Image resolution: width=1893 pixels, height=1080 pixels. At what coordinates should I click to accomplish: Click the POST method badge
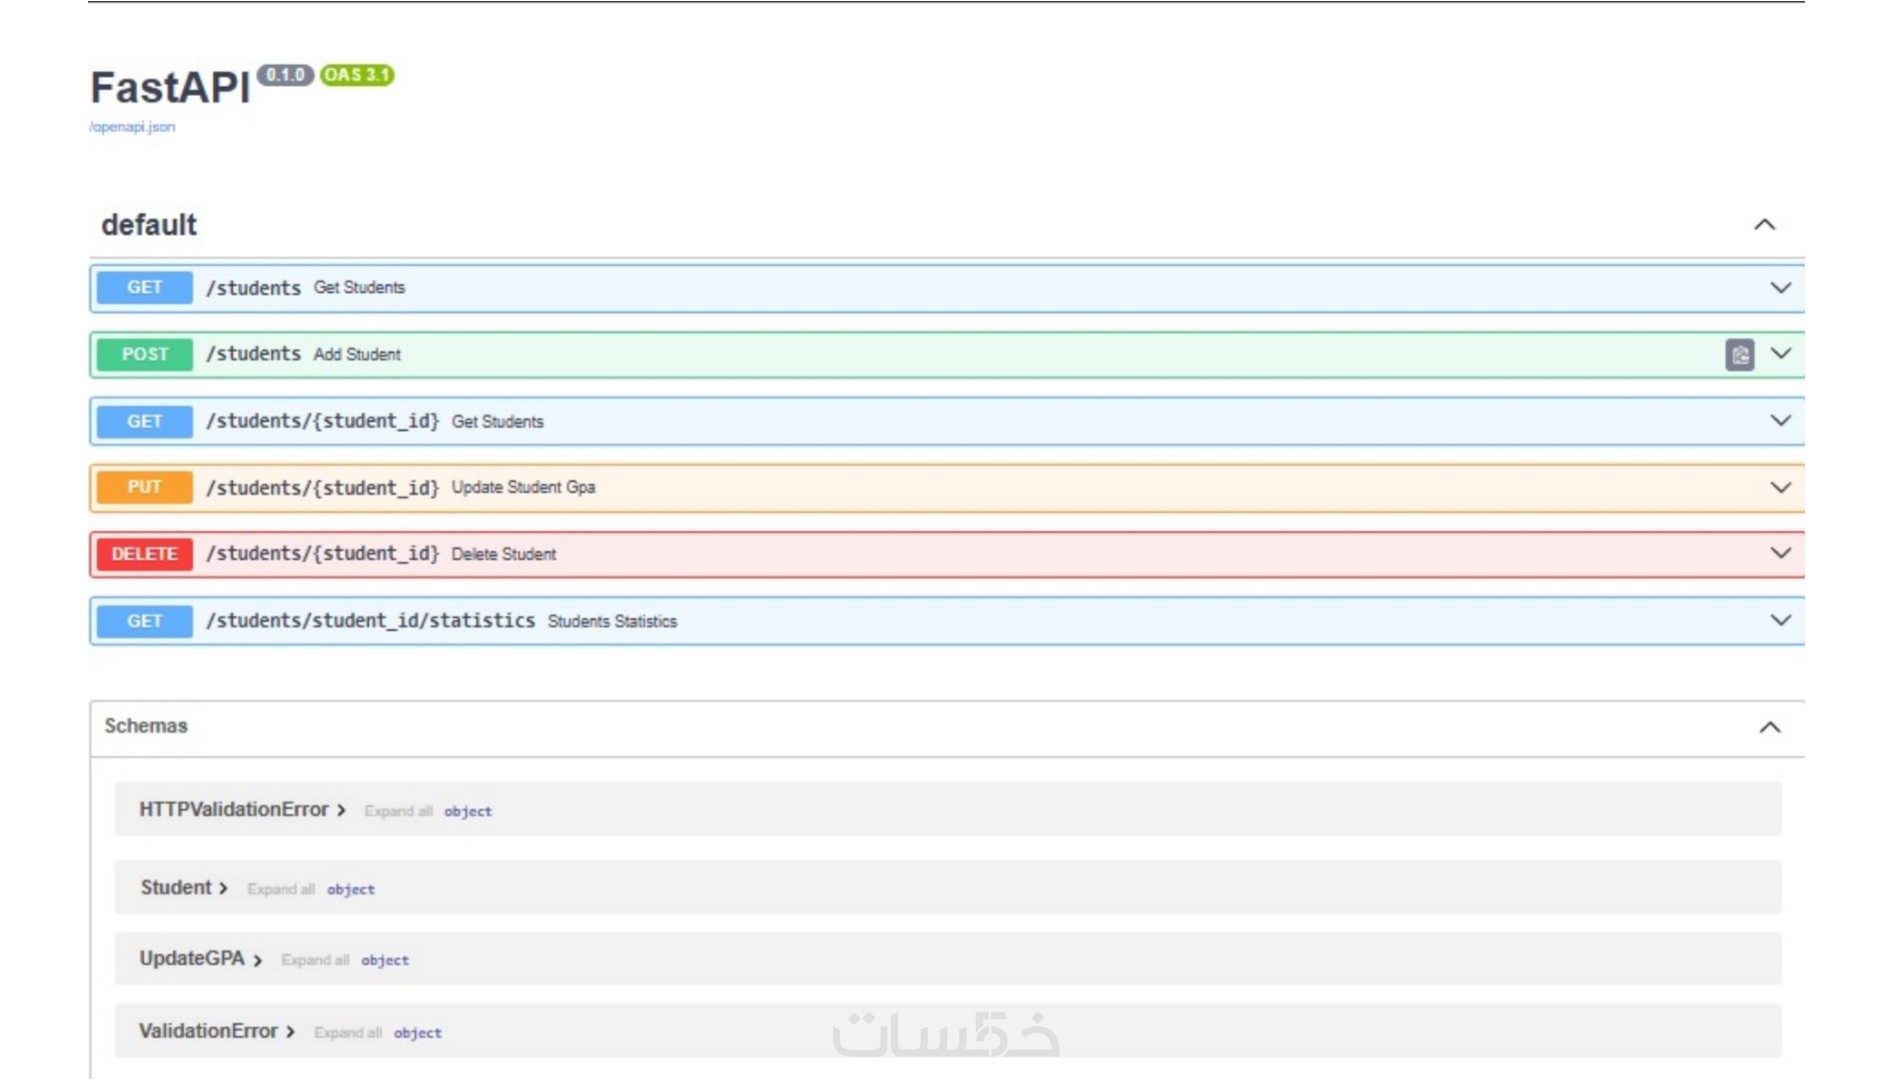coord(145,354)
